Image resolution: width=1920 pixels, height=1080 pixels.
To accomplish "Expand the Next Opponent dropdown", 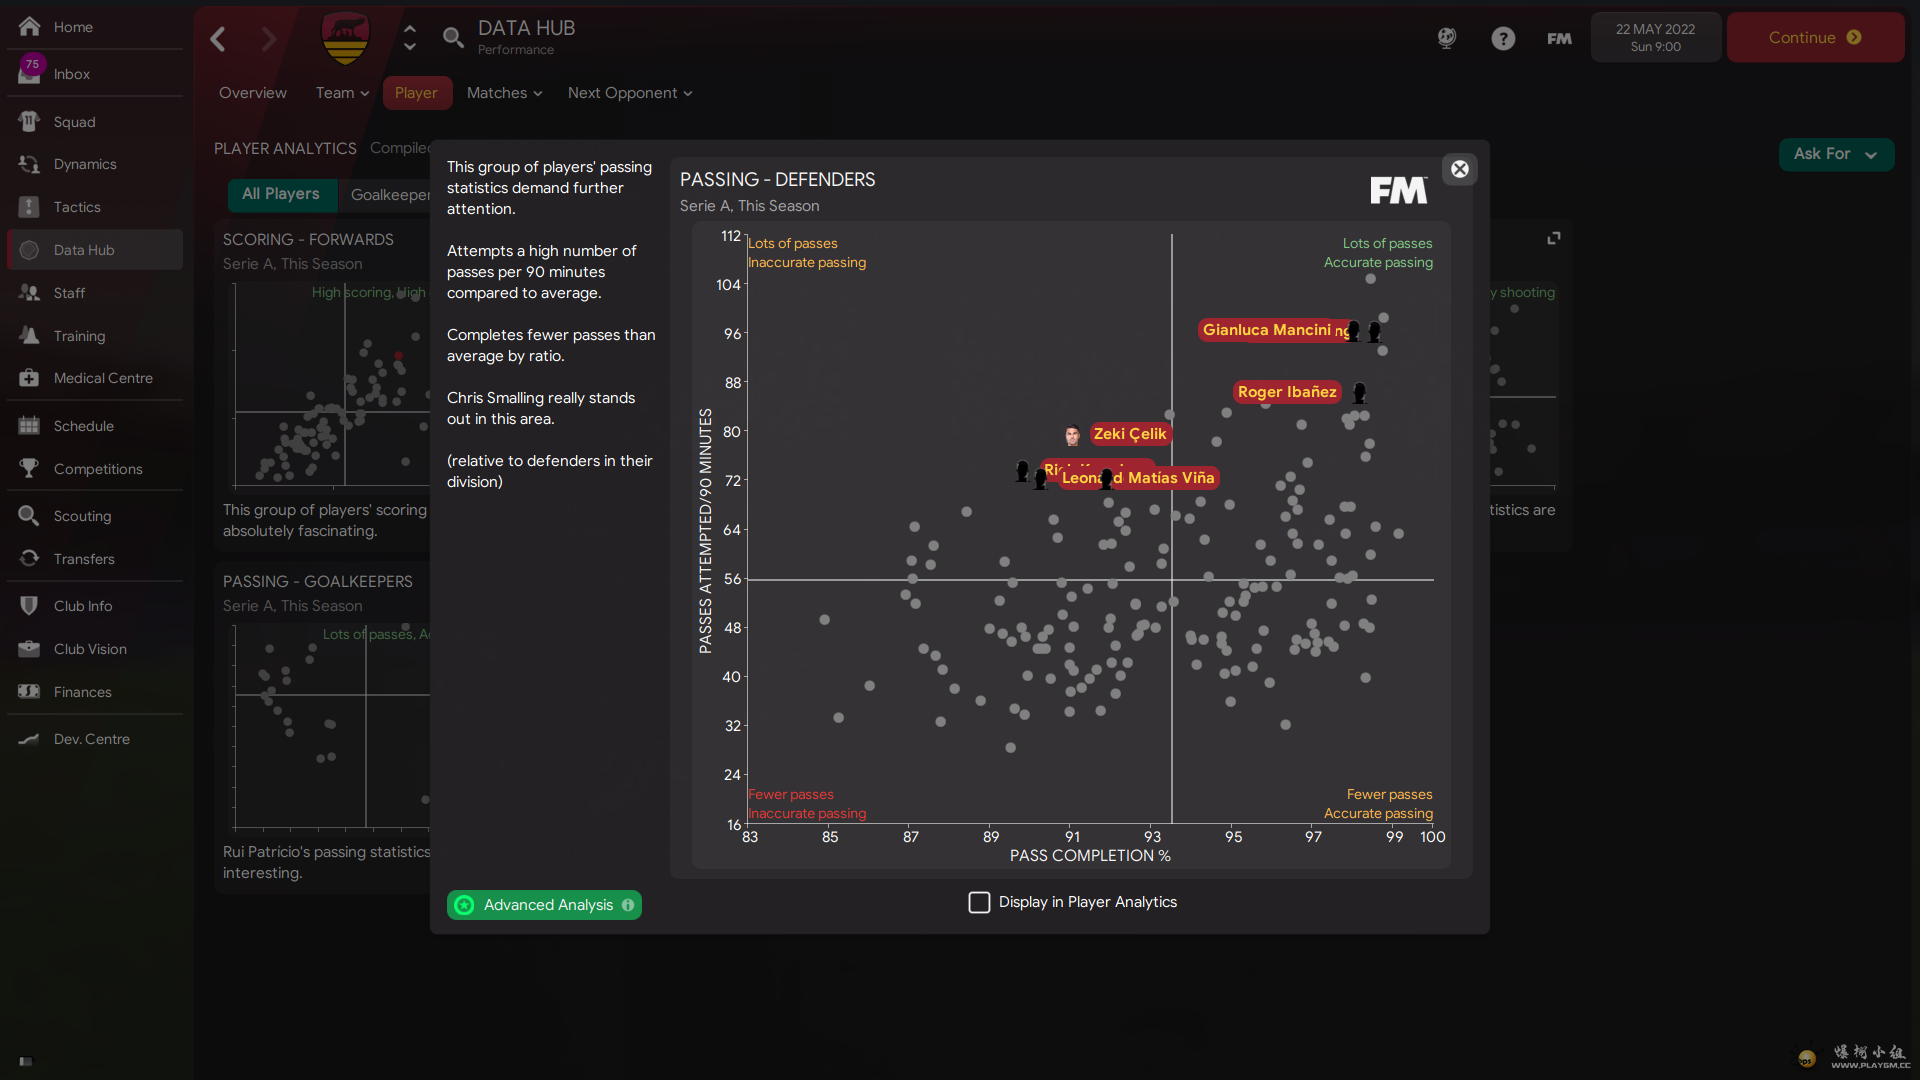I will (x=630, y=93).
